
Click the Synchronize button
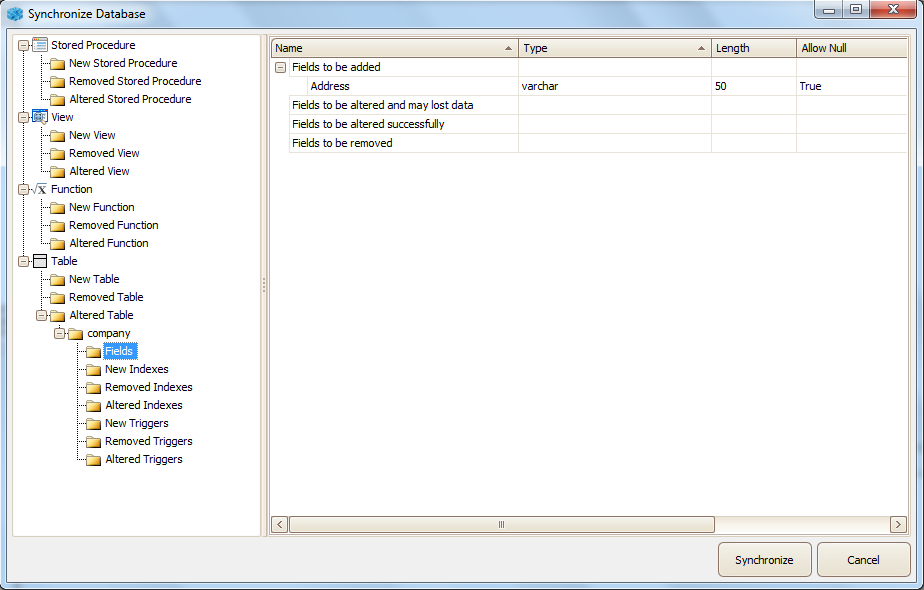764,559
